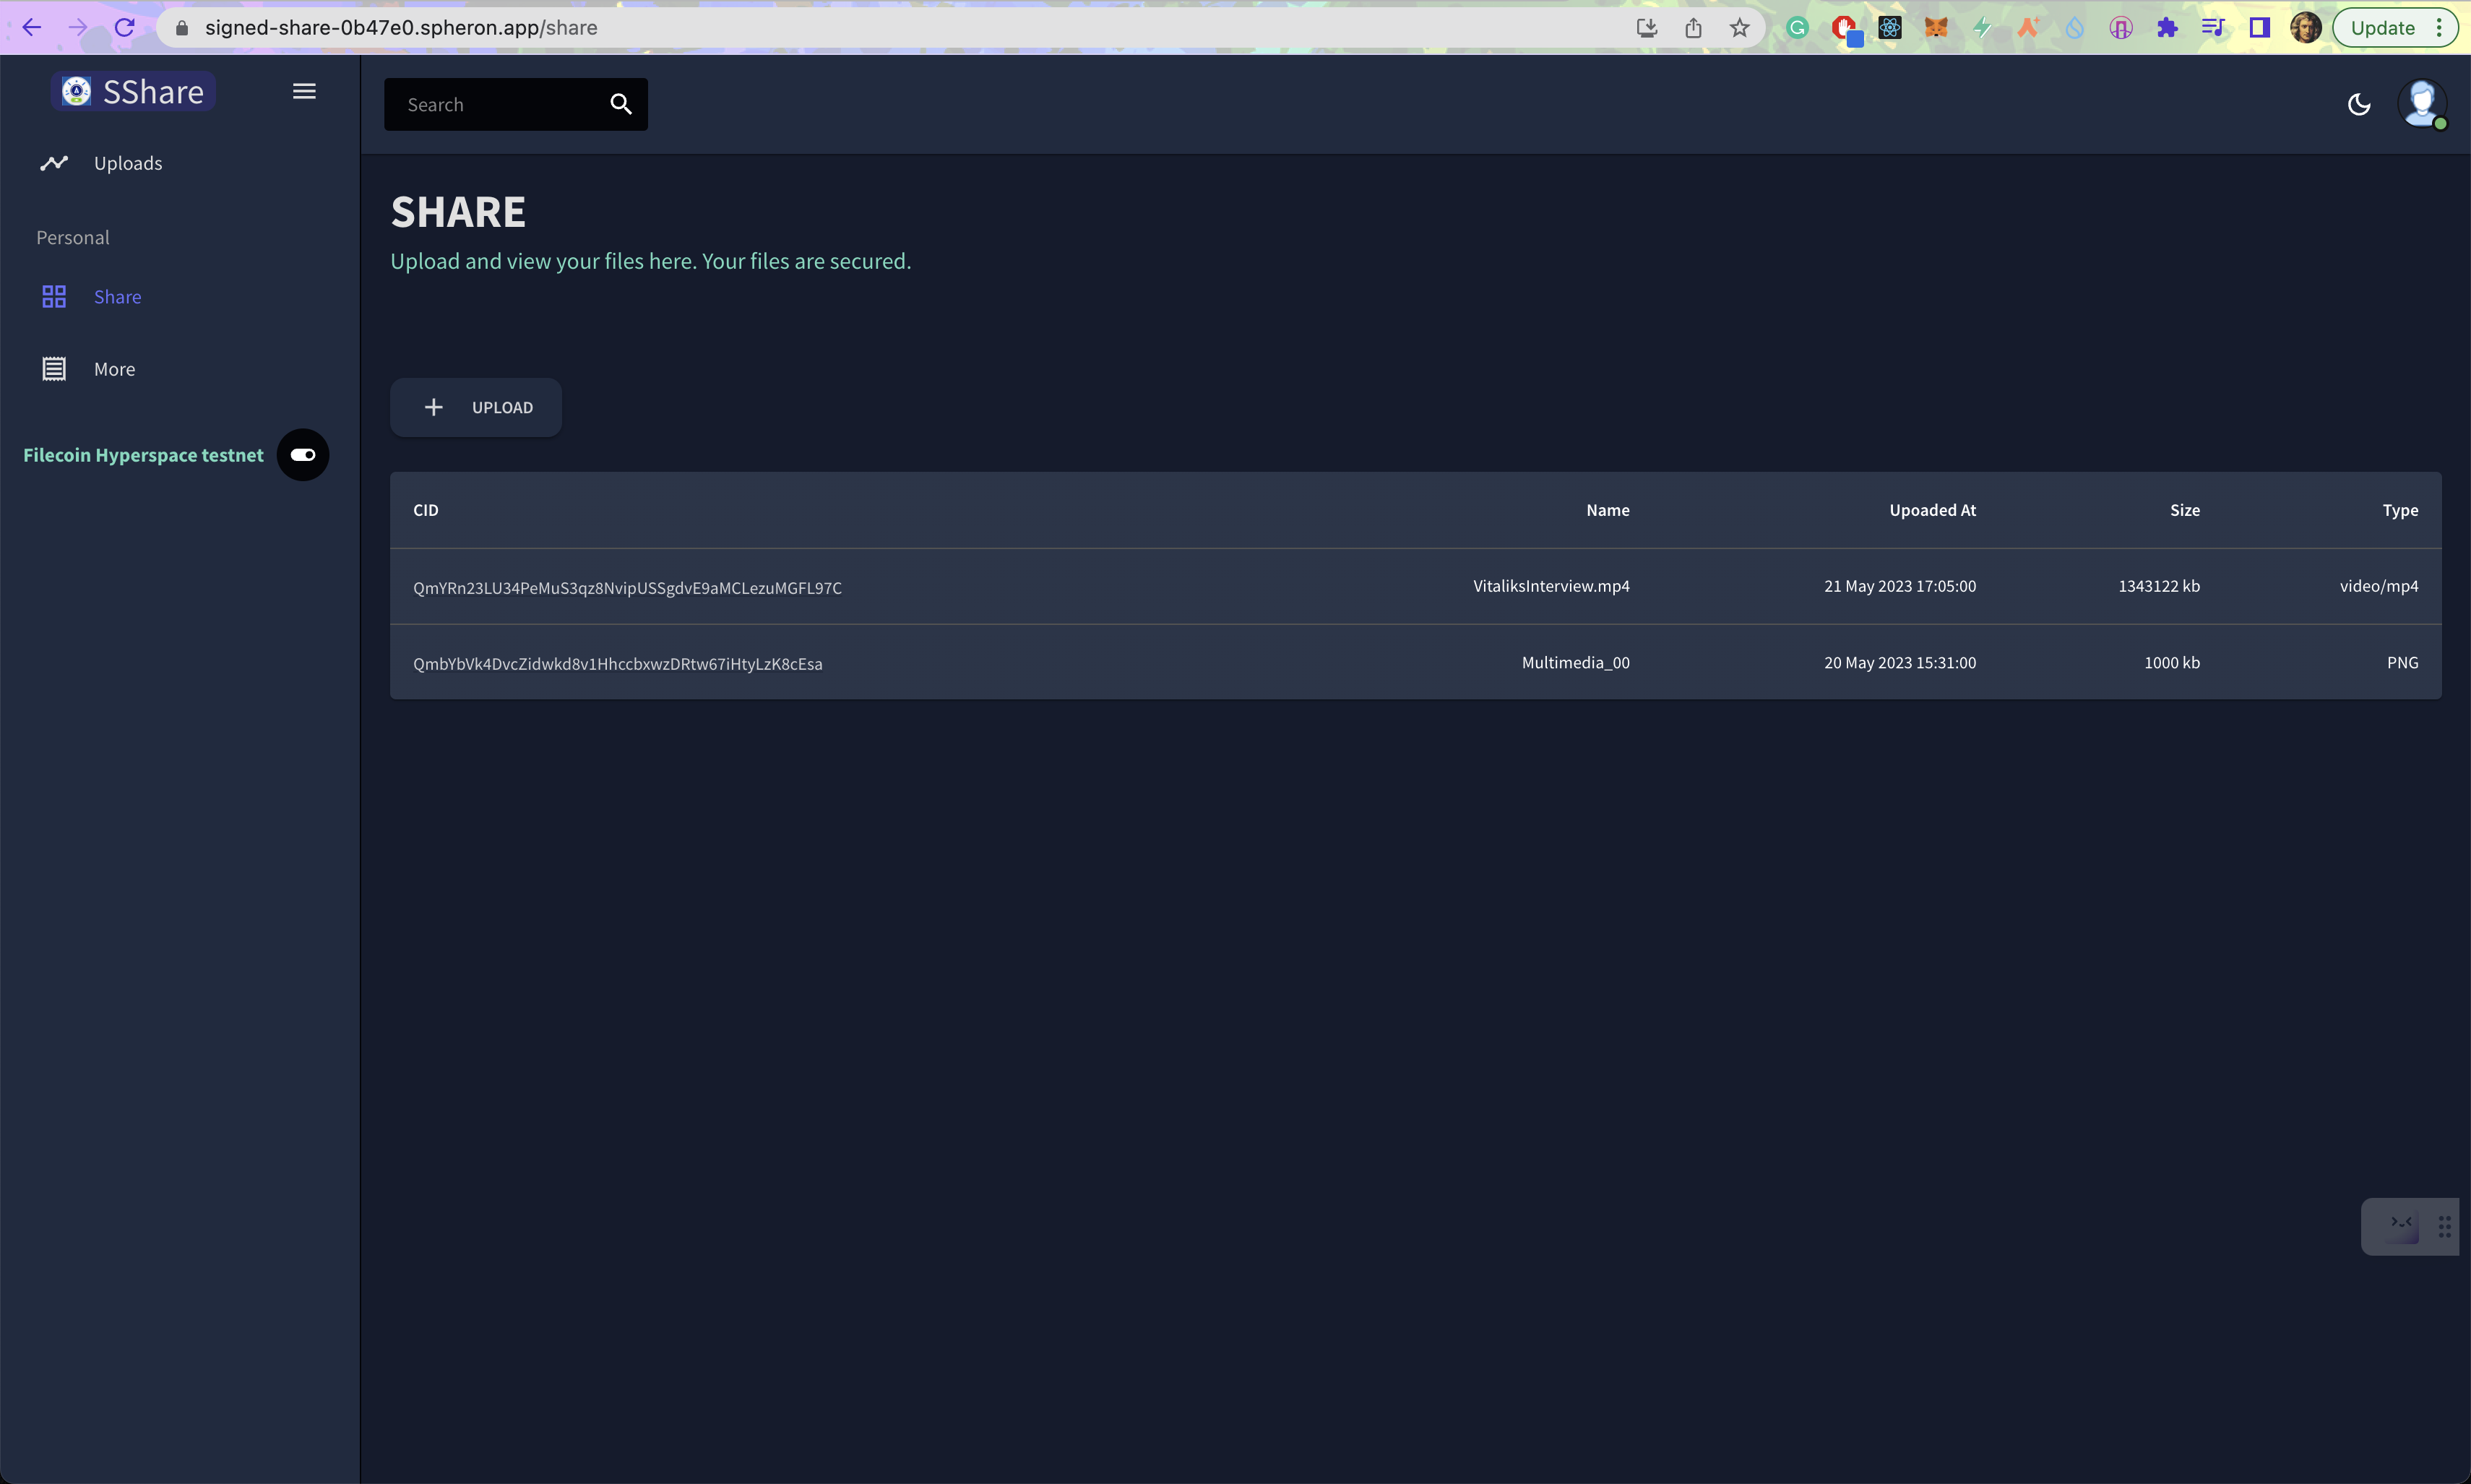Click the QmYRn23LU34 CID link

(x=627, y=588)
